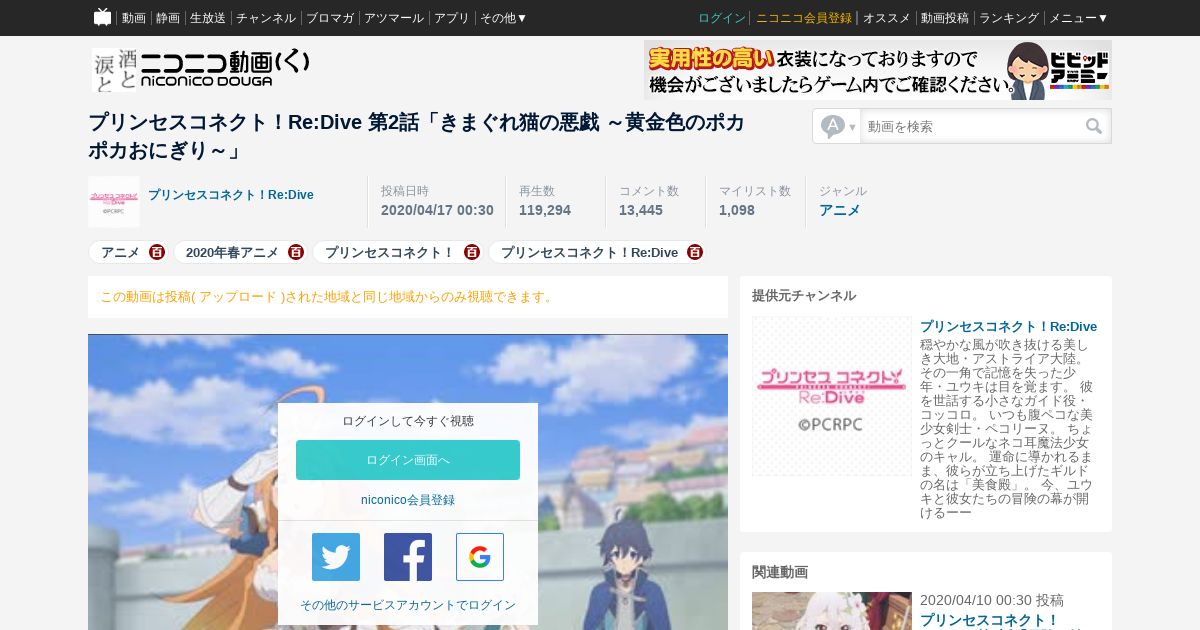Click the post date 2020/04/17 00:30
This screenshot has height=630, width=1200.
(x=437, y=210)
